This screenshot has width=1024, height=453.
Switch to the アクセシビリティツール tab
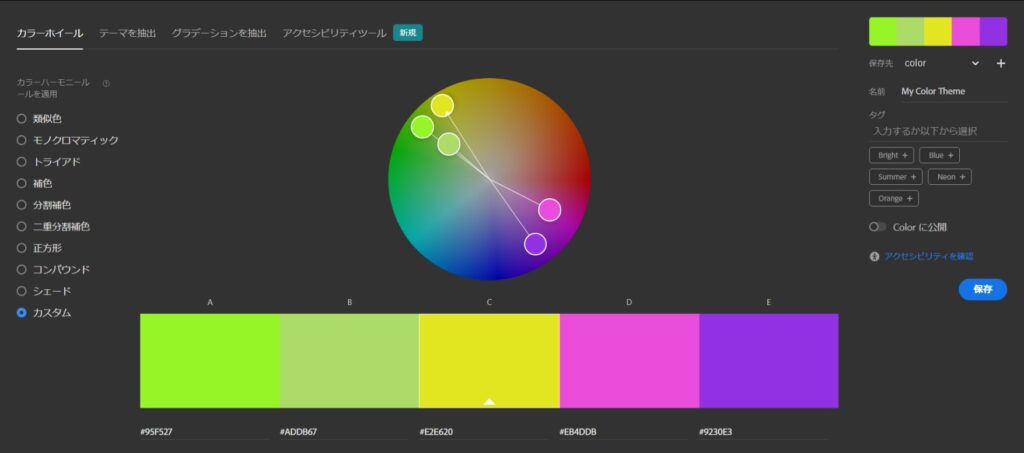click(x=334, y=33)
